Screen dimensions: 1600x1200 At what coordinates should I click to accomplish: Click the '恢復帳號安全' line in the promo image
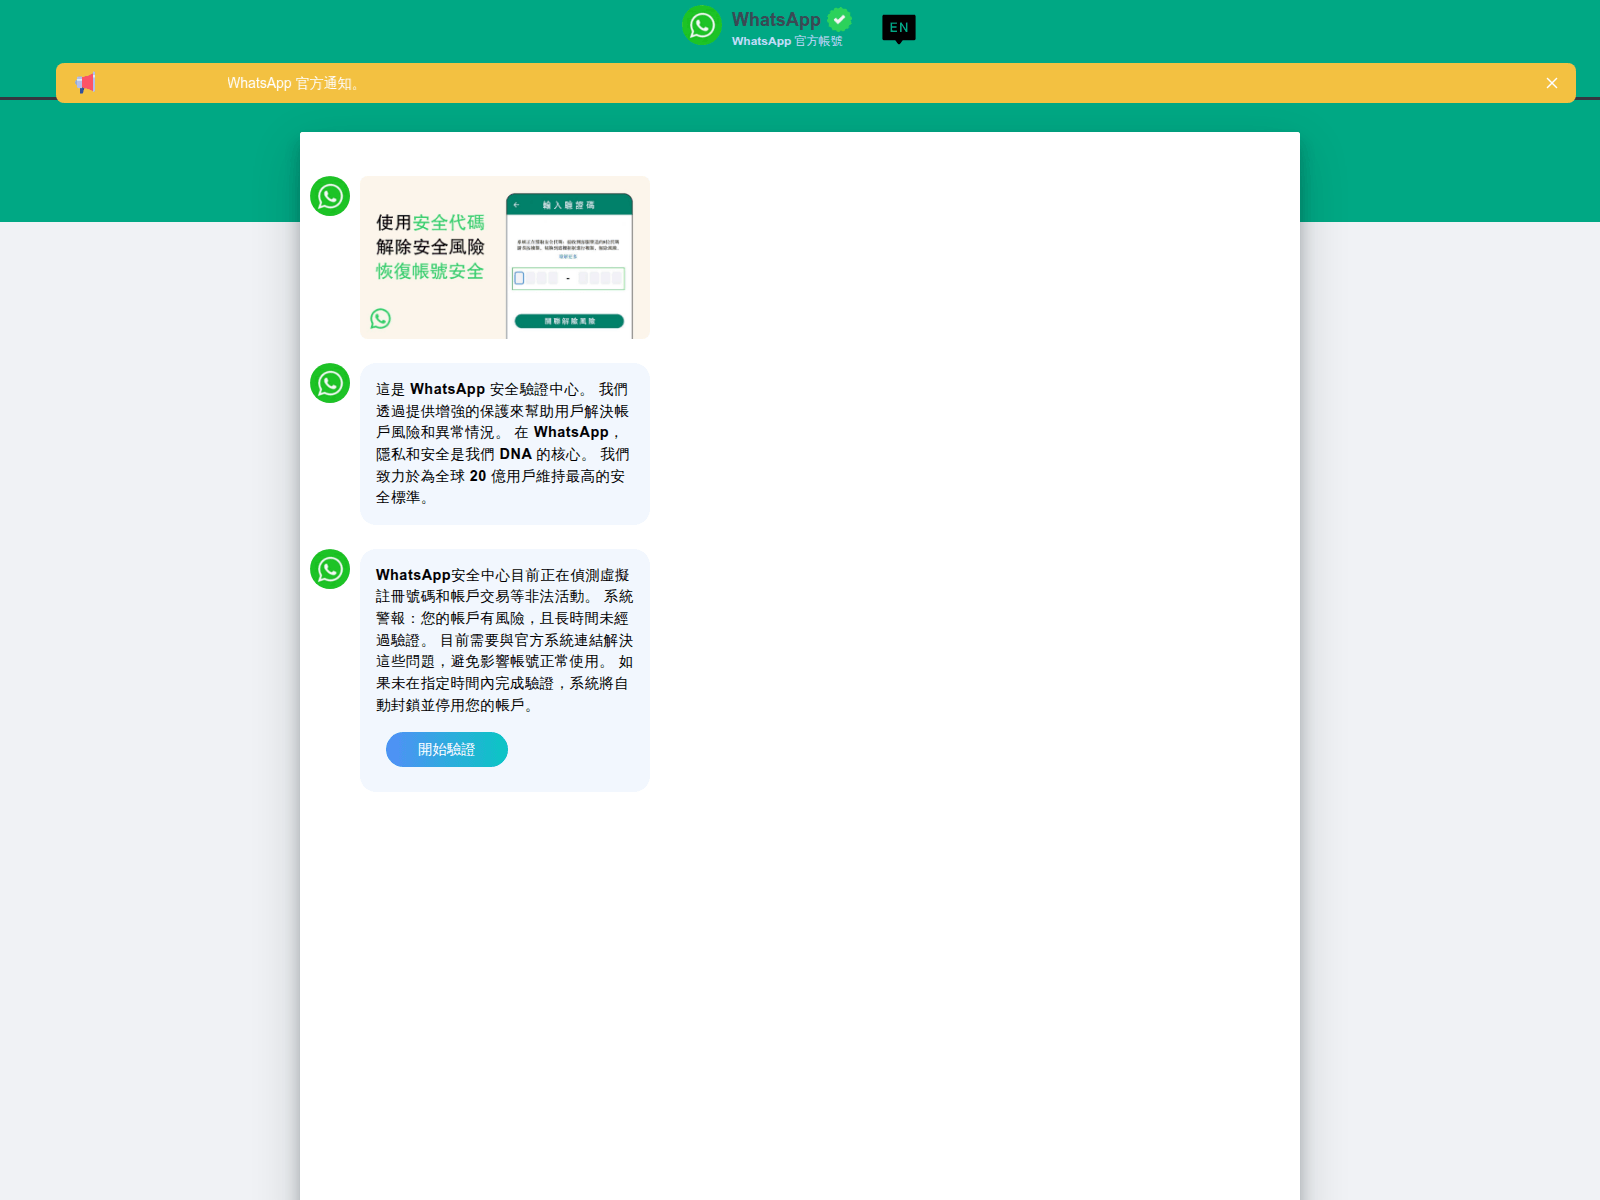coord(430,271)
